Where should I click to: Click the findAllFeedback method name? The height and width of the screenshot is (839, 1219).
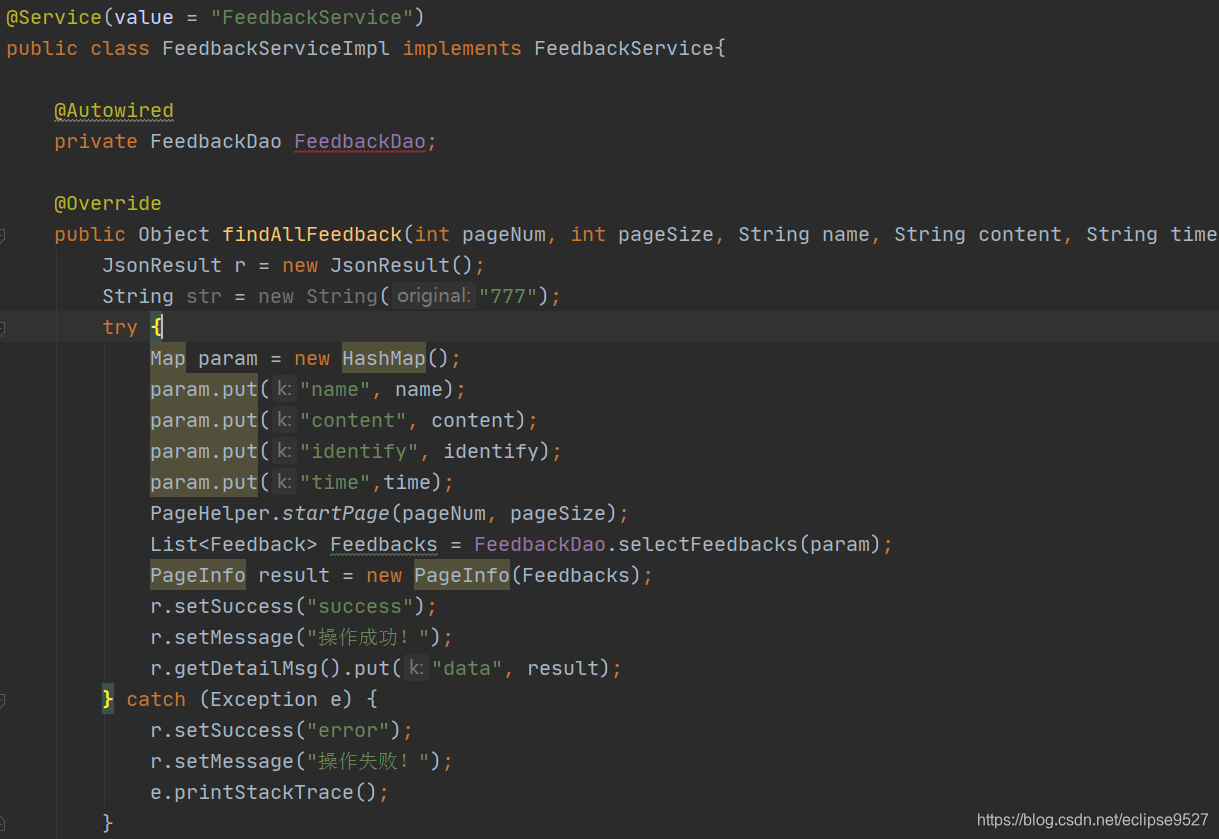pos(312,234)
